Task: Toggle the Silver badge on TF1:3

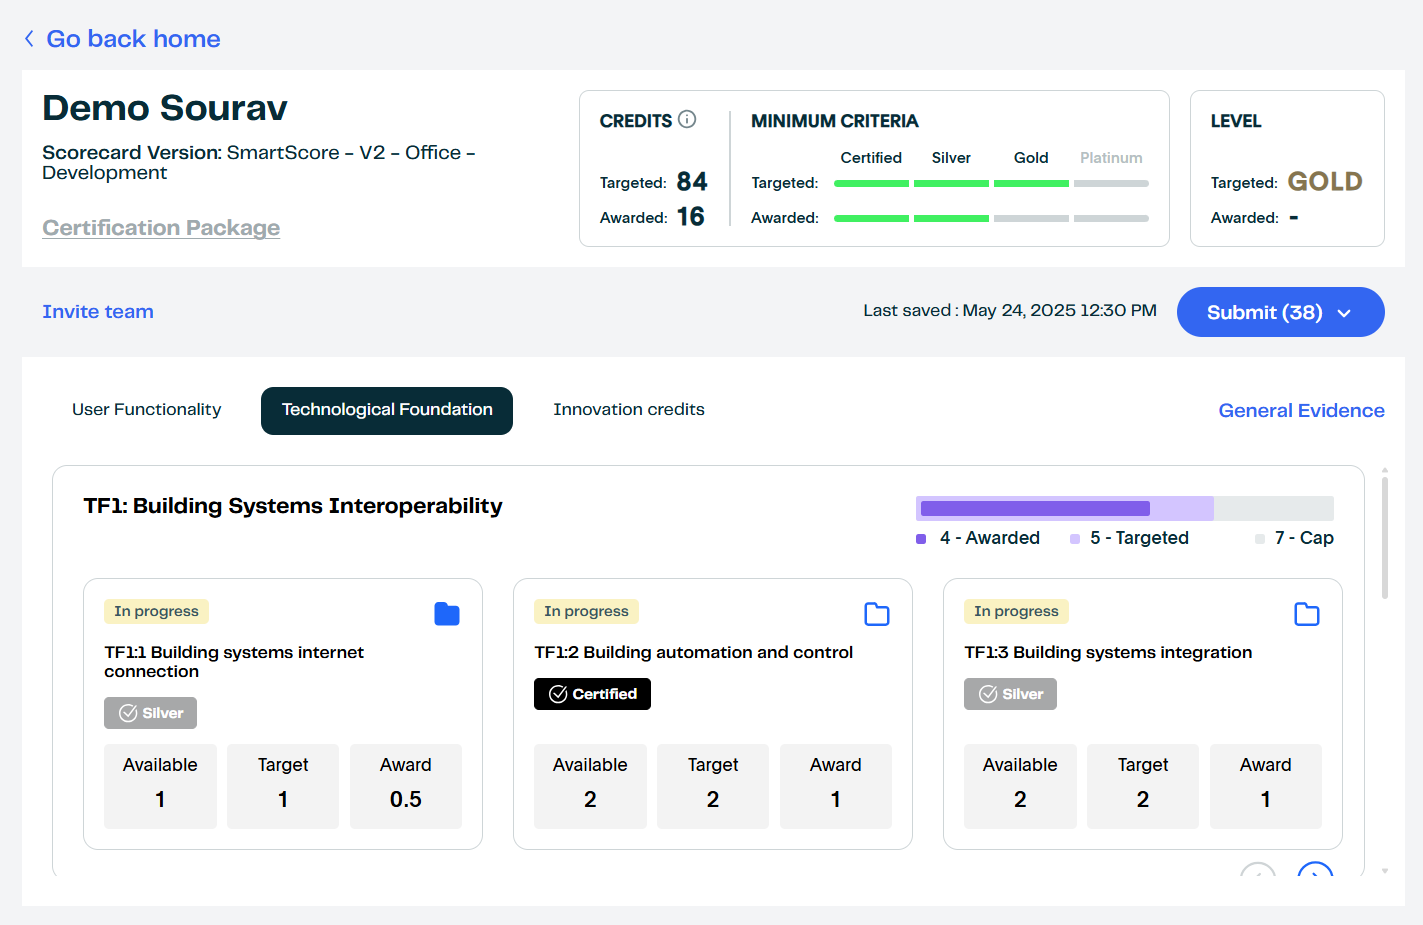Action: point(1010,693)
